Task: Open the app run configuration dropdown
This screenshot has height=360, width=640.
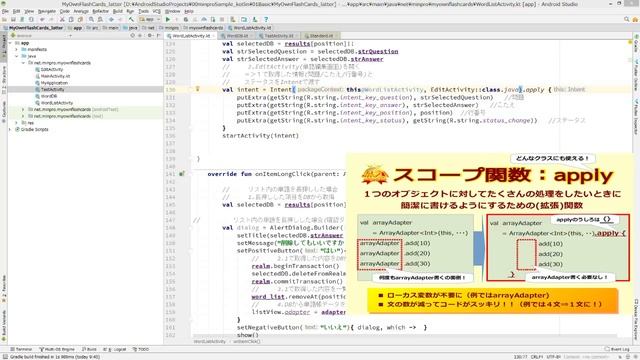Action: point(149,19)
